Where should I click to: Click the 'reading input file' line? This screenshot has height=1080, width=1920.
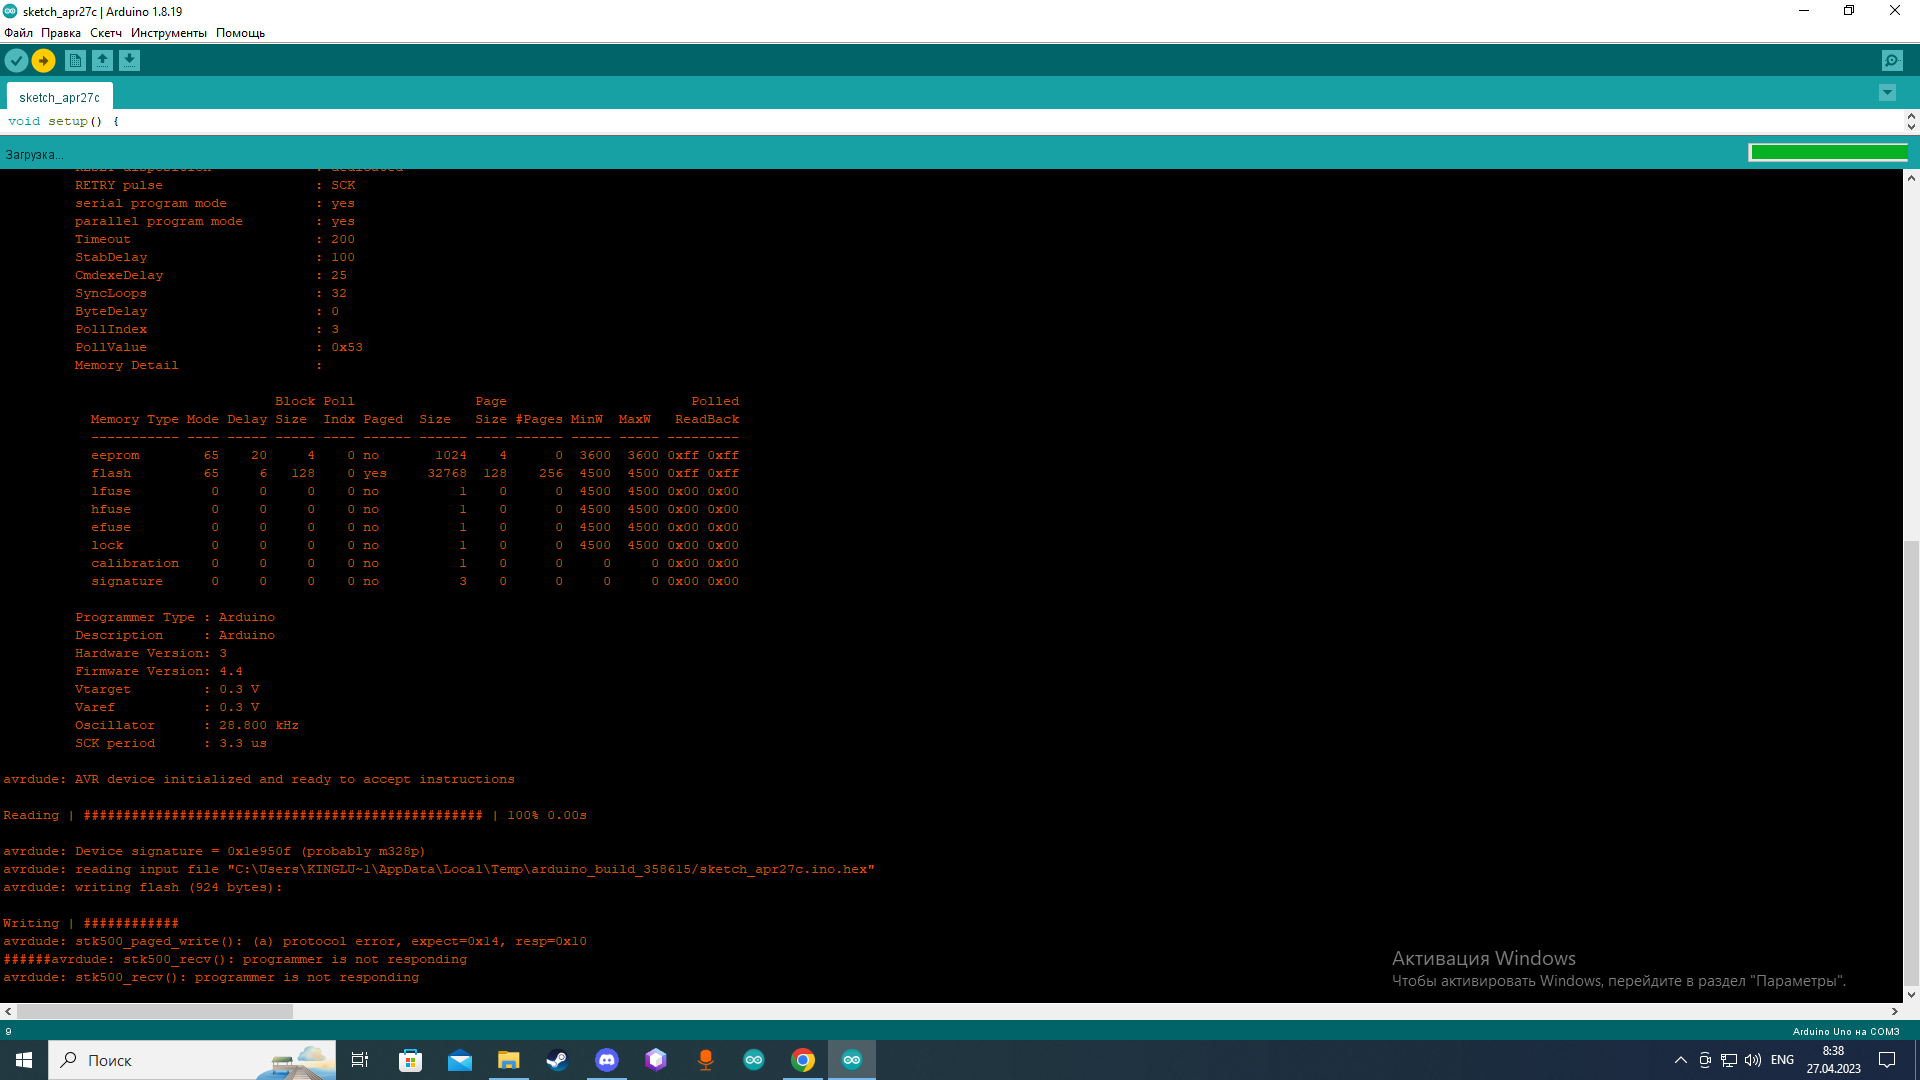439,870
